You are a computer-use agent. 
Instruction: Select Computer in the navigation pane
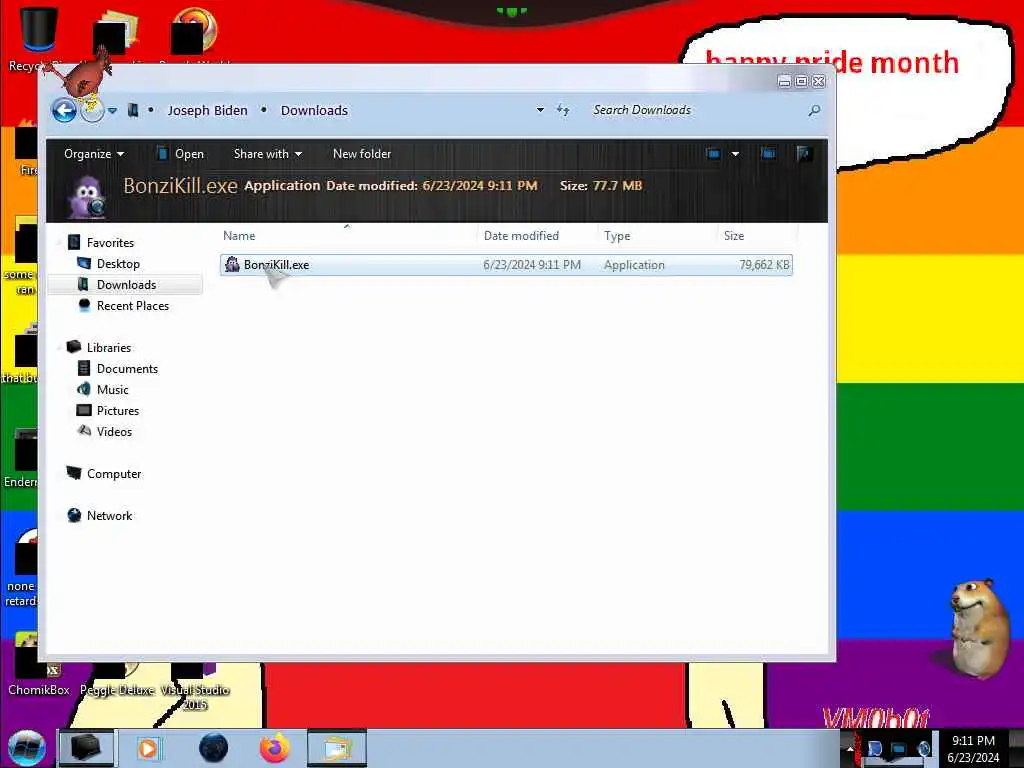[x=114, y=473]
